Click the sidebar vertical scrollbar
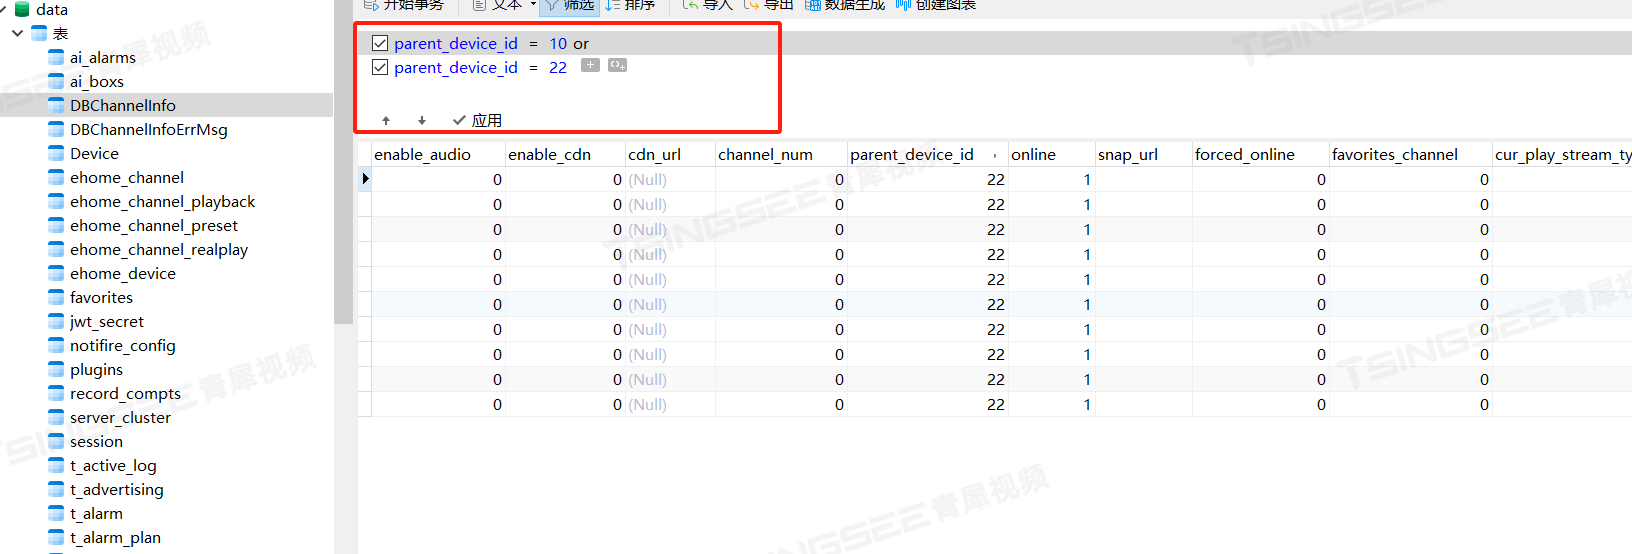 tap(343, 162)
